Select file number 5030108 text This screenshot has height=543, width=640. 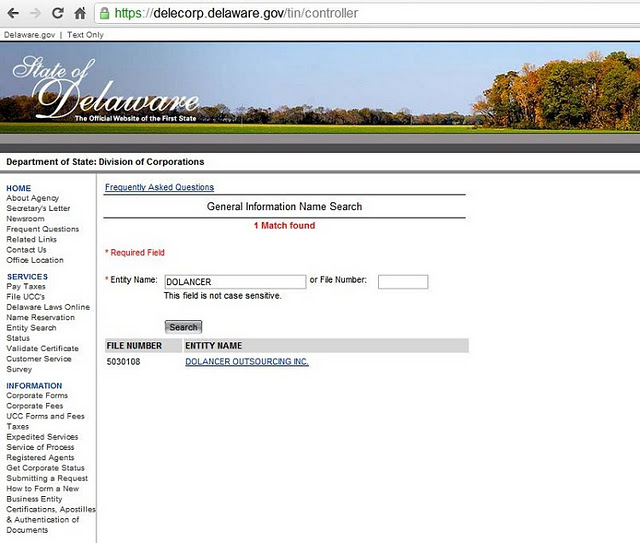pos(123,362)
